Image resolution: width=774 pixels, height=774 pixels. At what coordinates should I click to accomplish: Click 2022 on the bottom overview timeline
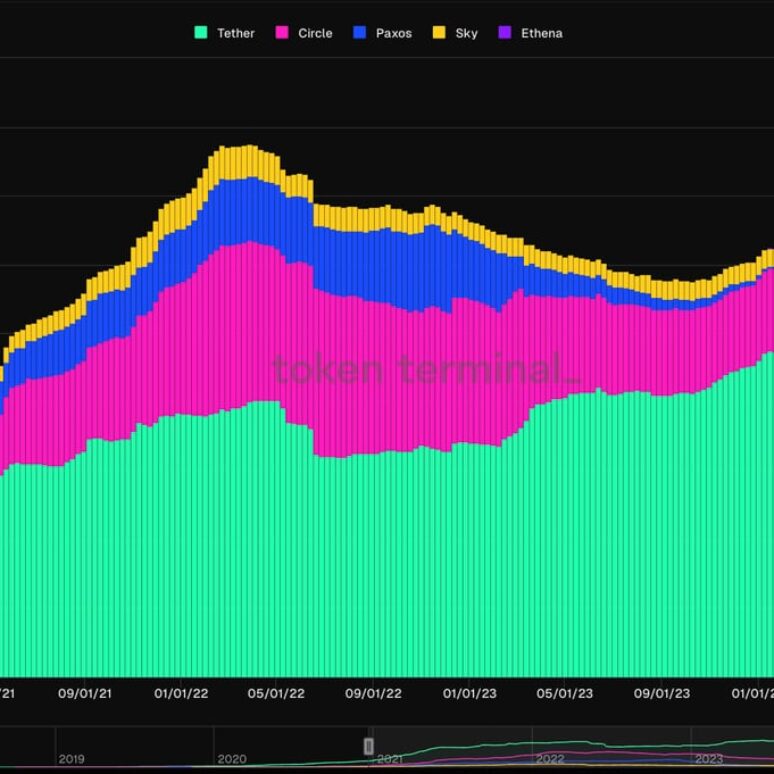click(550, 759)
